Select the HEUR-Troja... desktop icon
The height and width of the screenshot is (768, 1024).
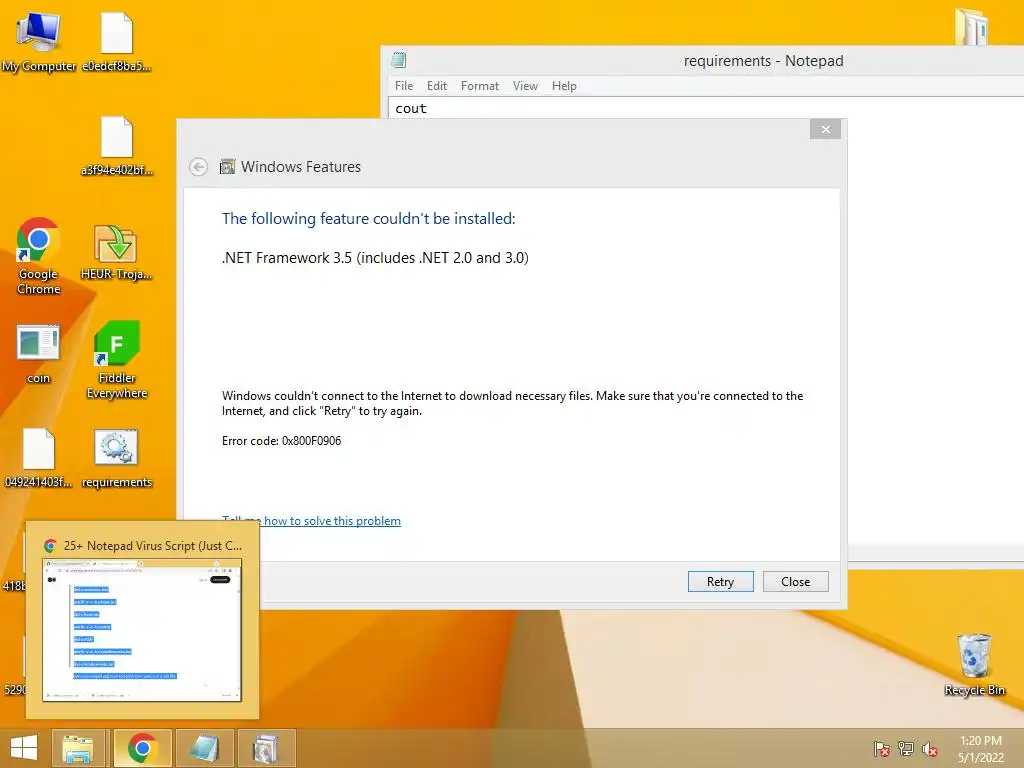click(117, 251)
